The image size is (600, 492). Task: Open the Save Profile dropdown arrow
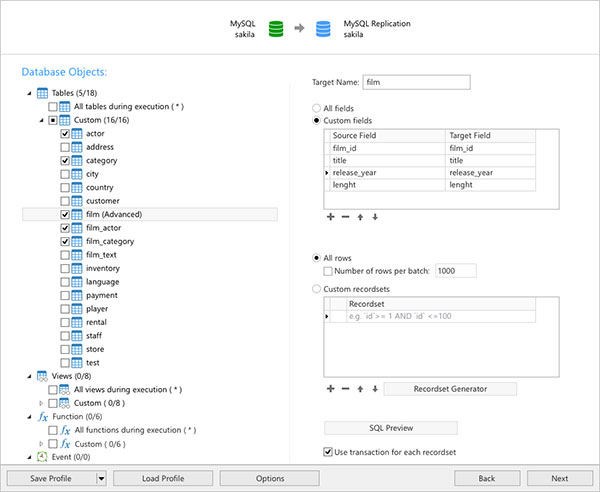[x=100, y=478]
